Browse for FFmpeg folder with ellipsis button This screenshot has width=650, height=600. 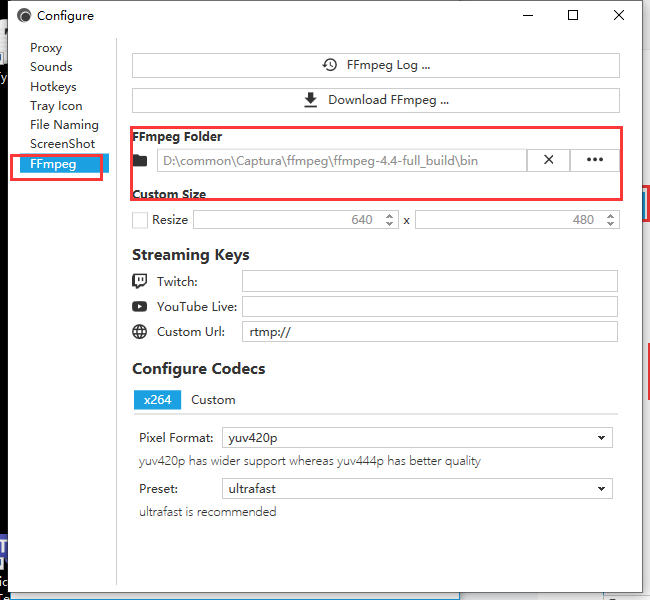click(595, 160)
